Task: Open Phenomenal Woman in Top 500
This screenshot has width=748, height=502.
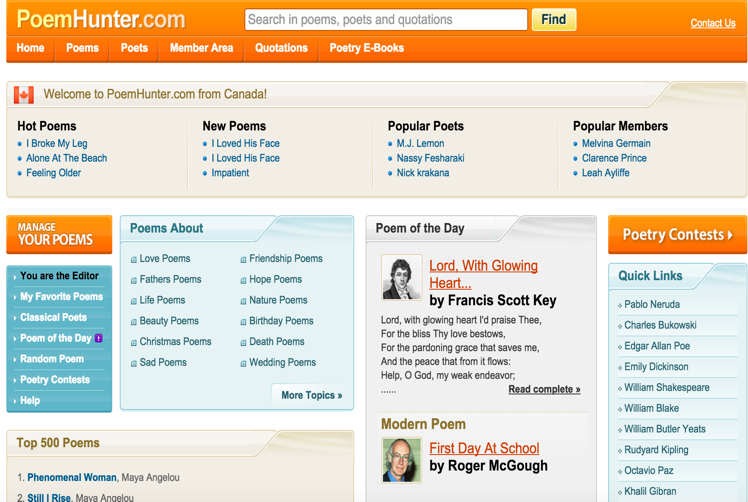Action: (72, 478)
